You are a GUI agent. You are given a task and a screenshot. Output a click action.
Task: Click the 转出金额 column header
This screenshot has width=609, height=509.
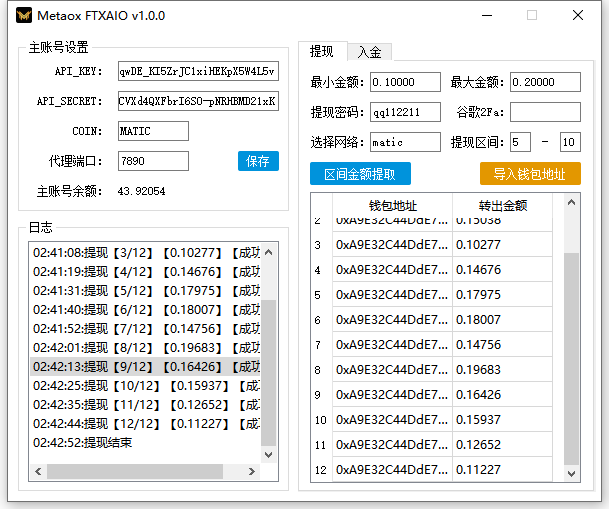click(x=501, y=204)
